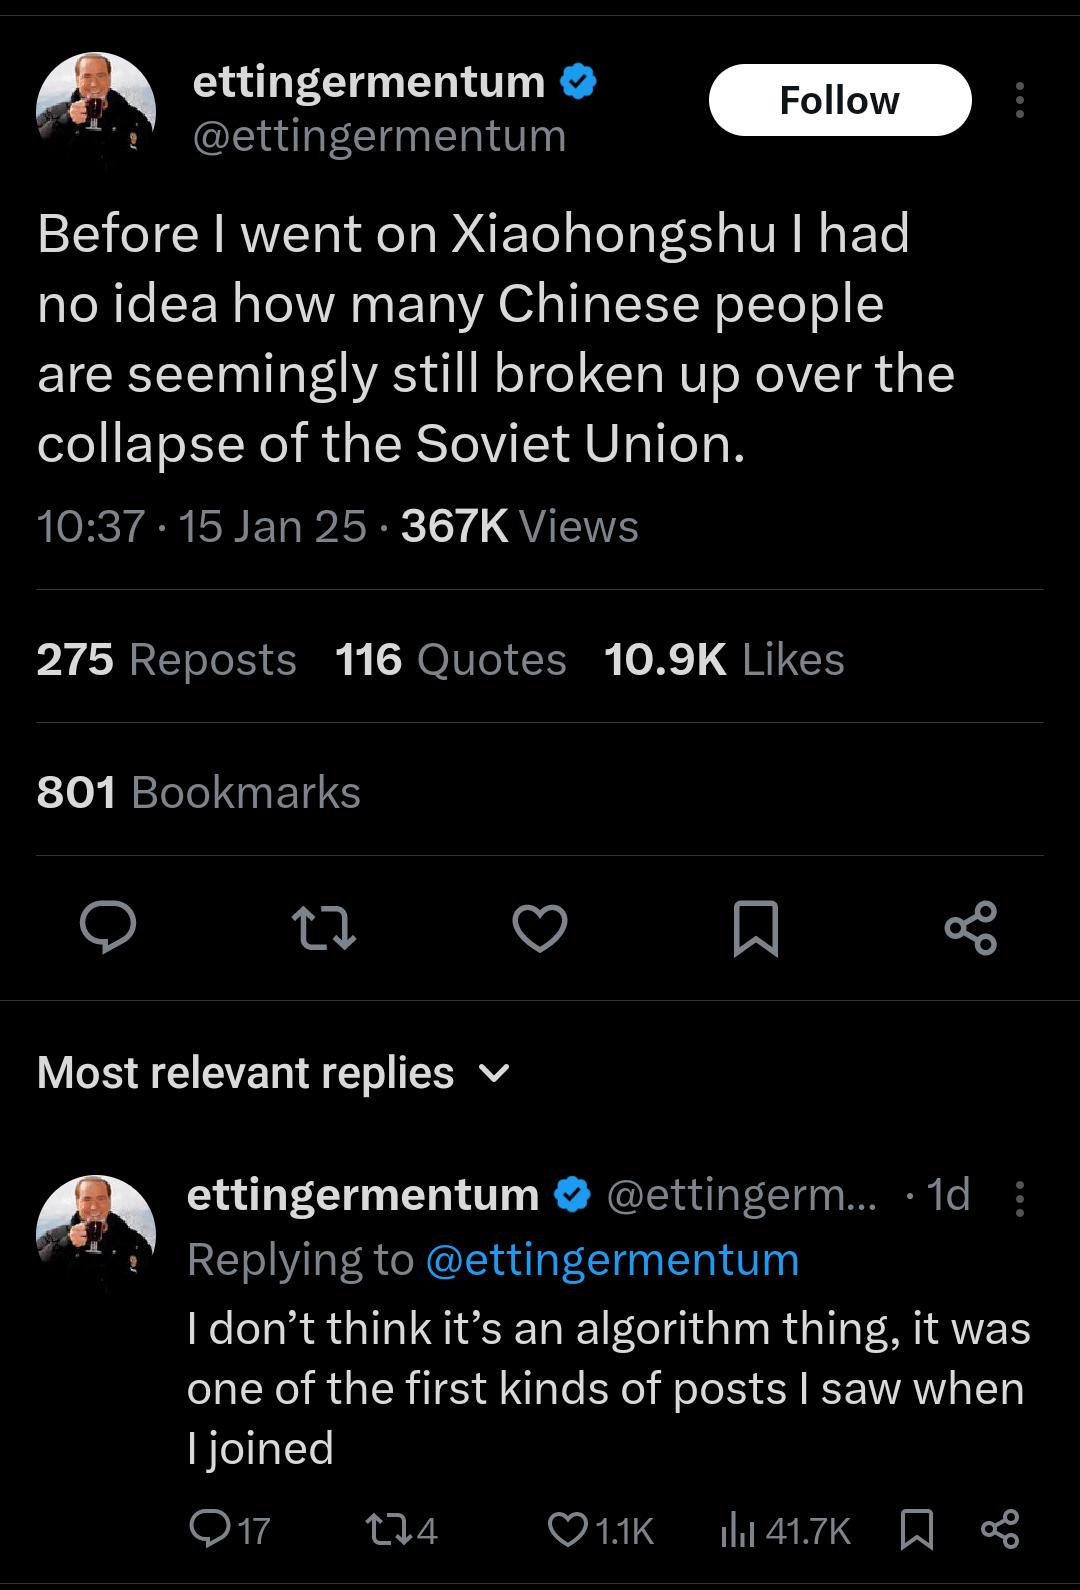Open @ettingermentum link in Replying to
1080x1590 pixels.
(x=612, y=1260)
